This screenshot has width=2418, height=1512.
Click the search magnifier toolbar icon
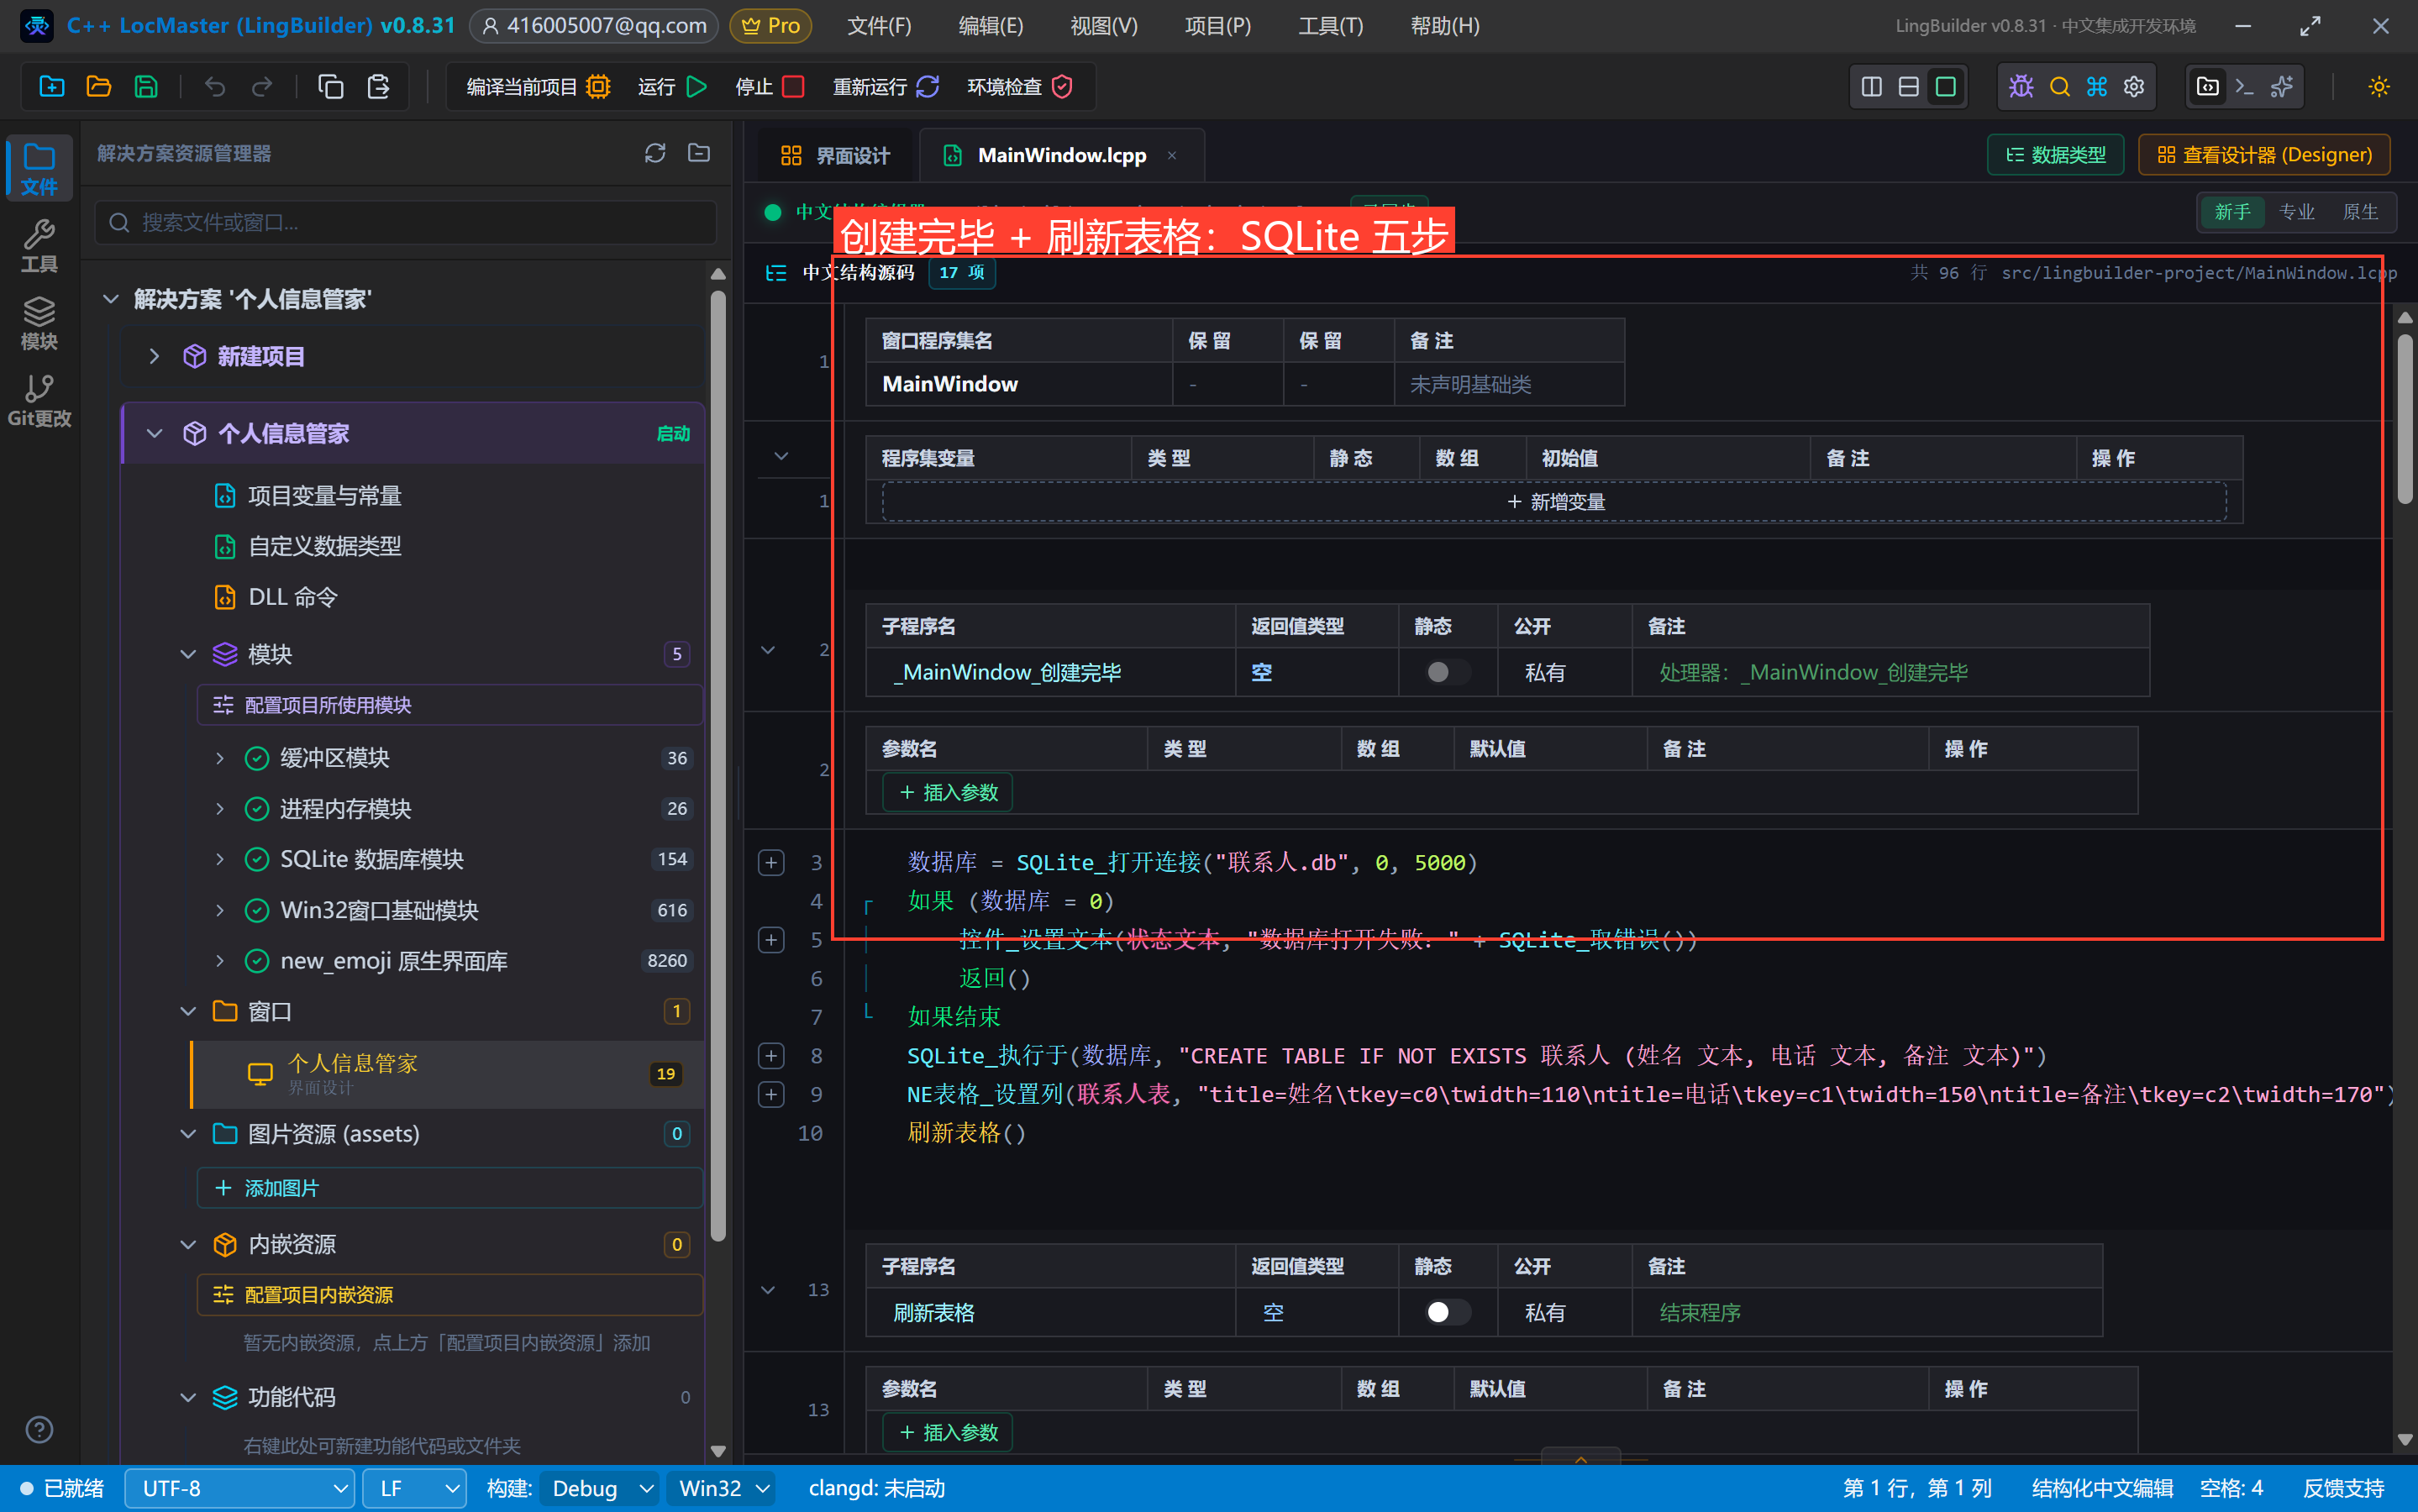click(x=2059, y=87)
